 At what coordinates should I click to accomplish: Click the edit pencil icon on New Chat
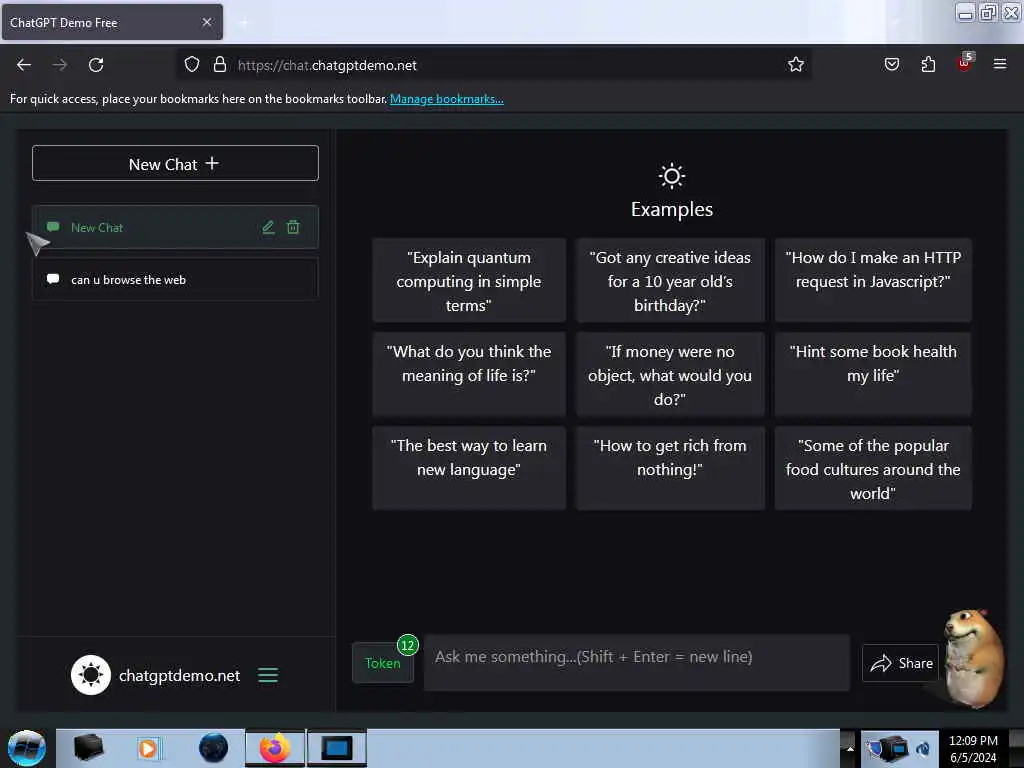(268, 227)
